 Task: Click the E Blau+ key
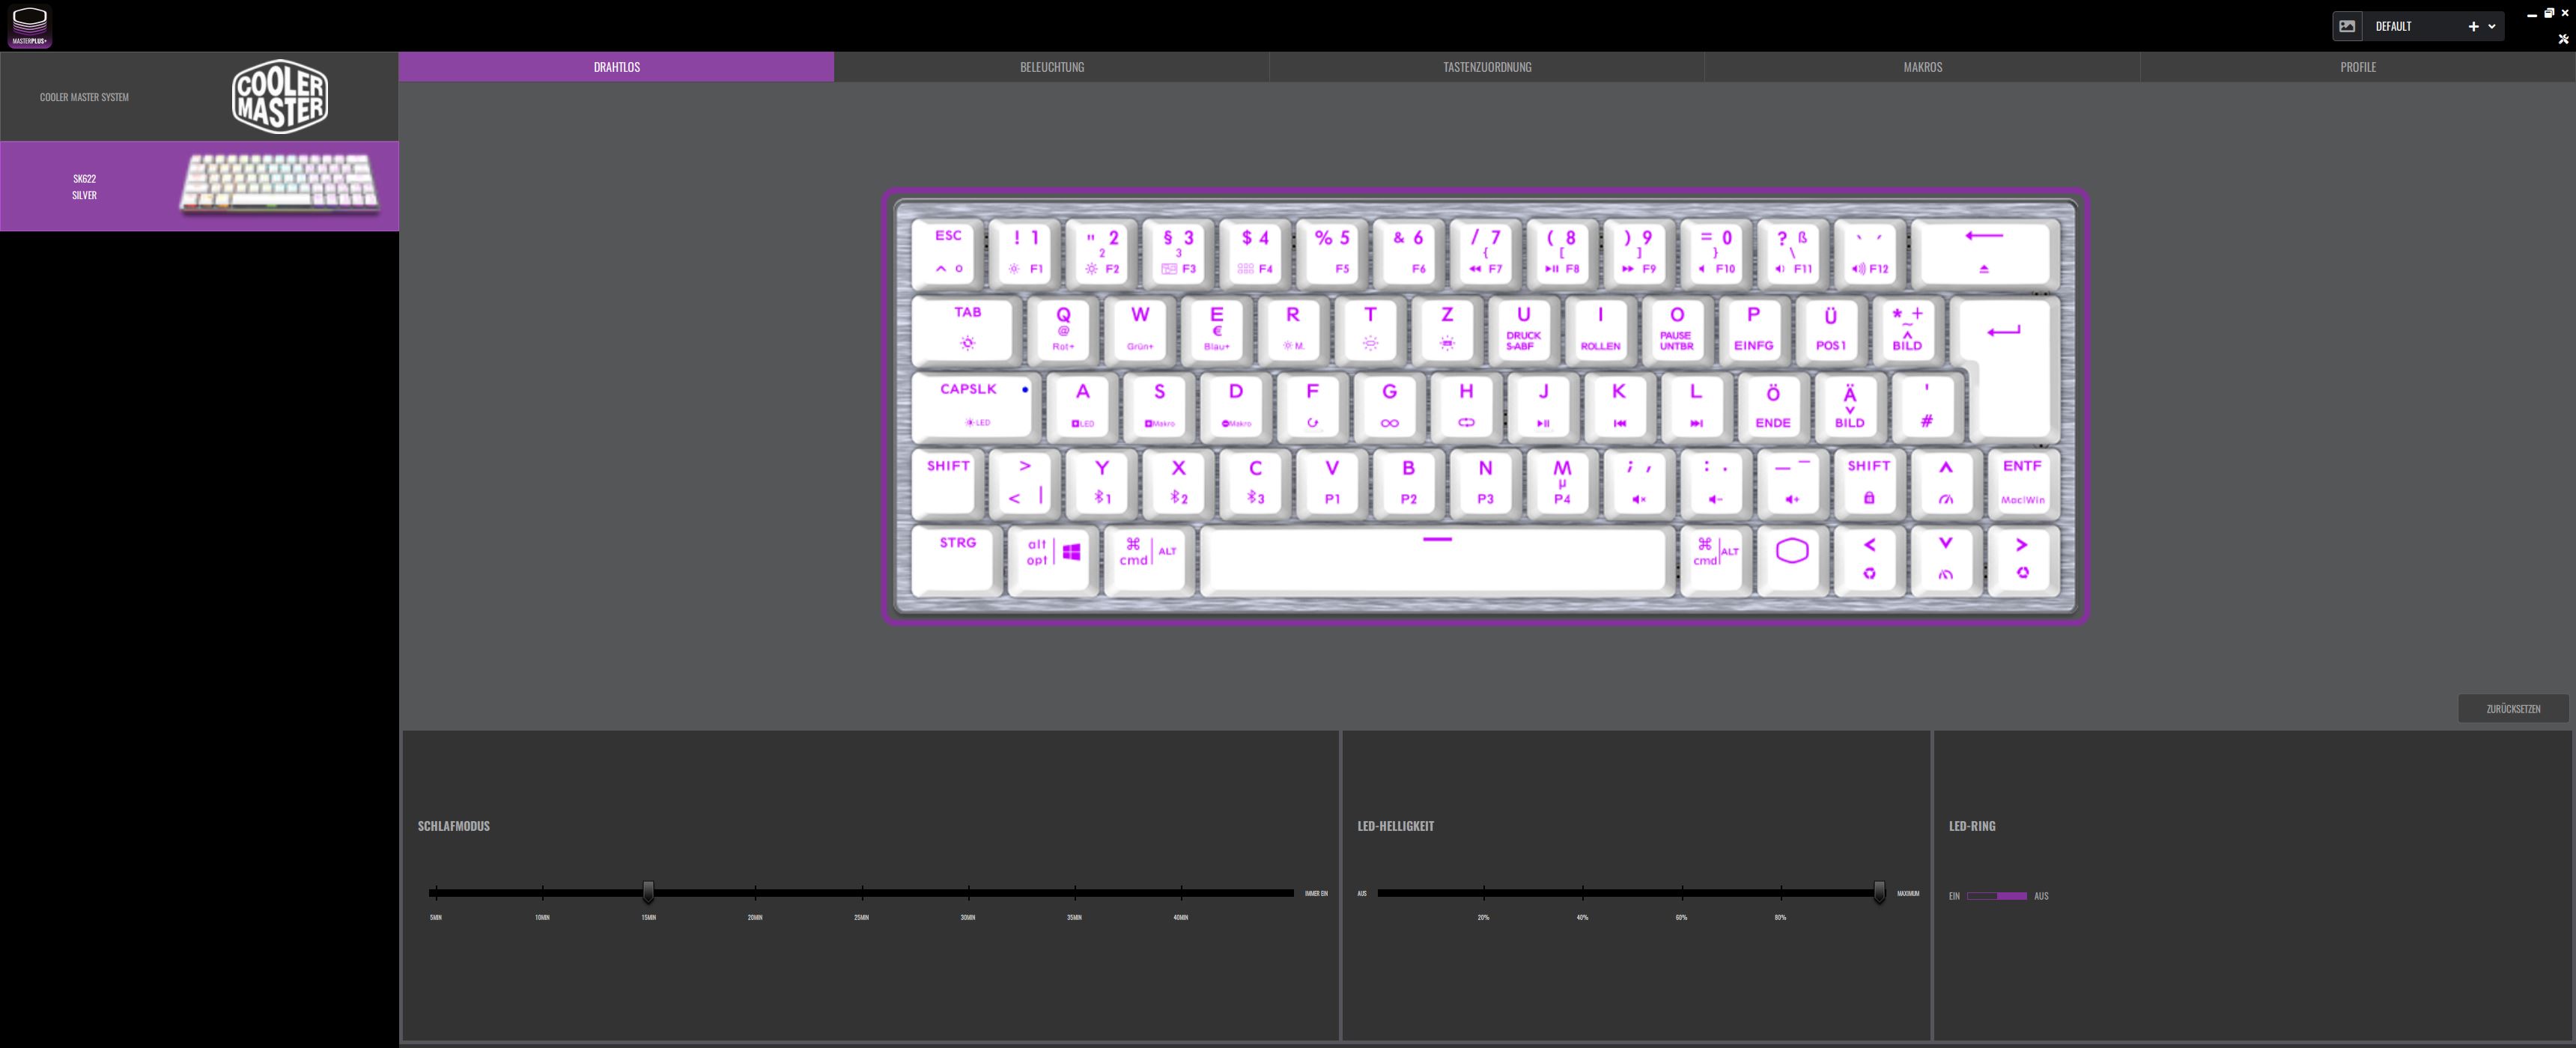(1217, 329)
